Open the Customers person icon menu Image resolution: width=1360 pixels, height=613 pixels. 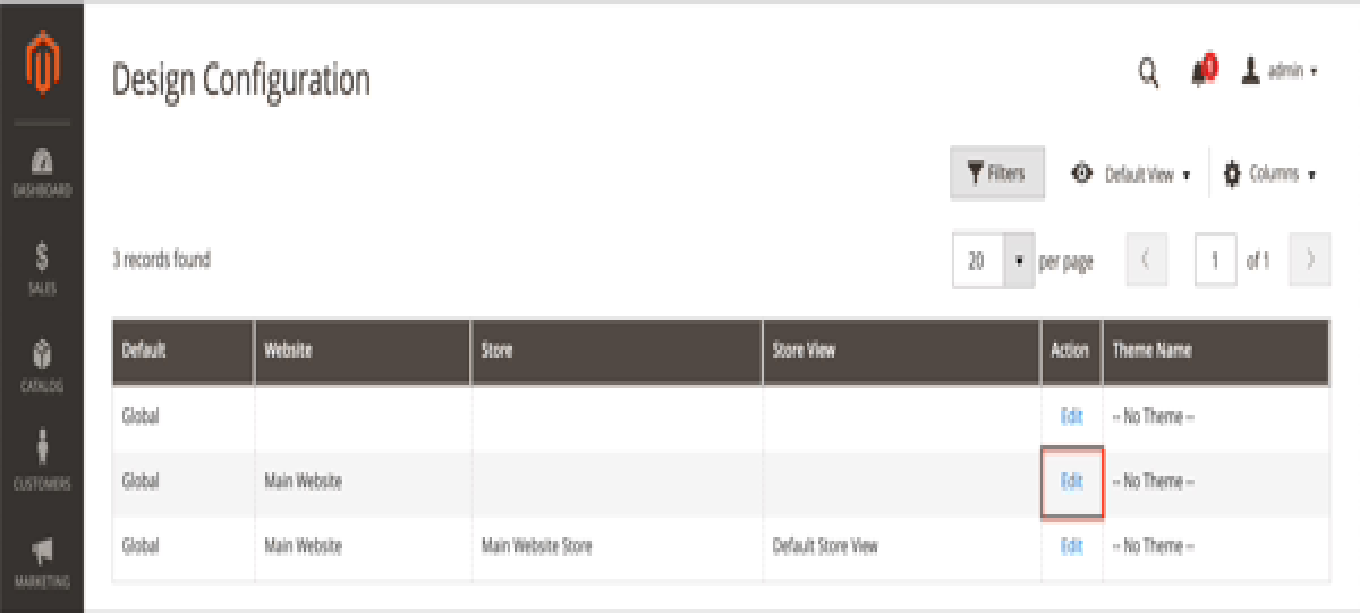(41, 462)
